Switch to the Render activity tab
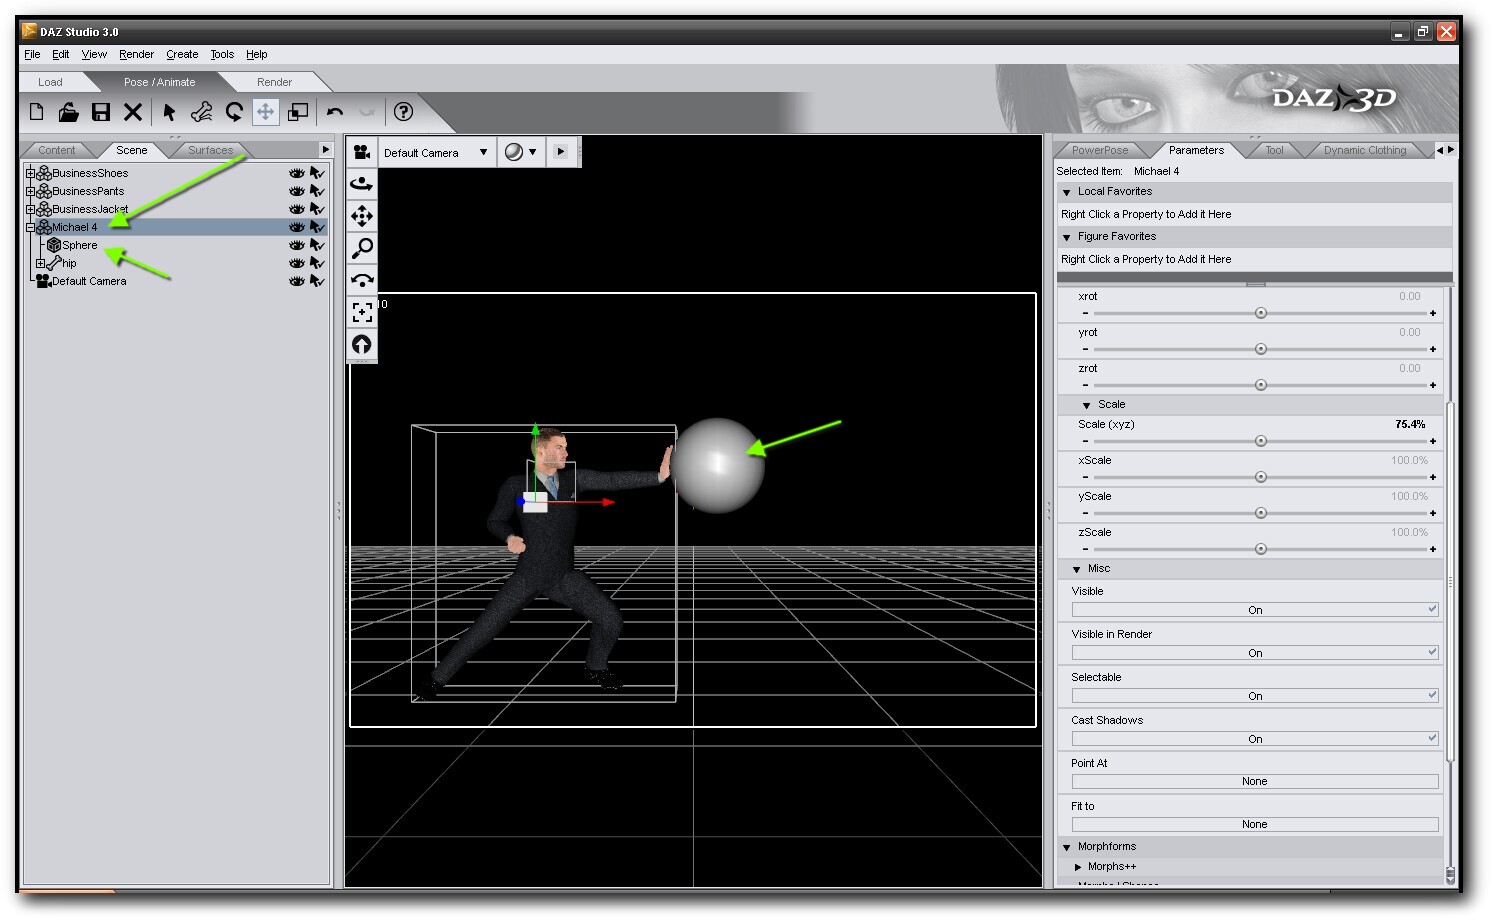The image size is (1492, 922). [x=274, y=82]
